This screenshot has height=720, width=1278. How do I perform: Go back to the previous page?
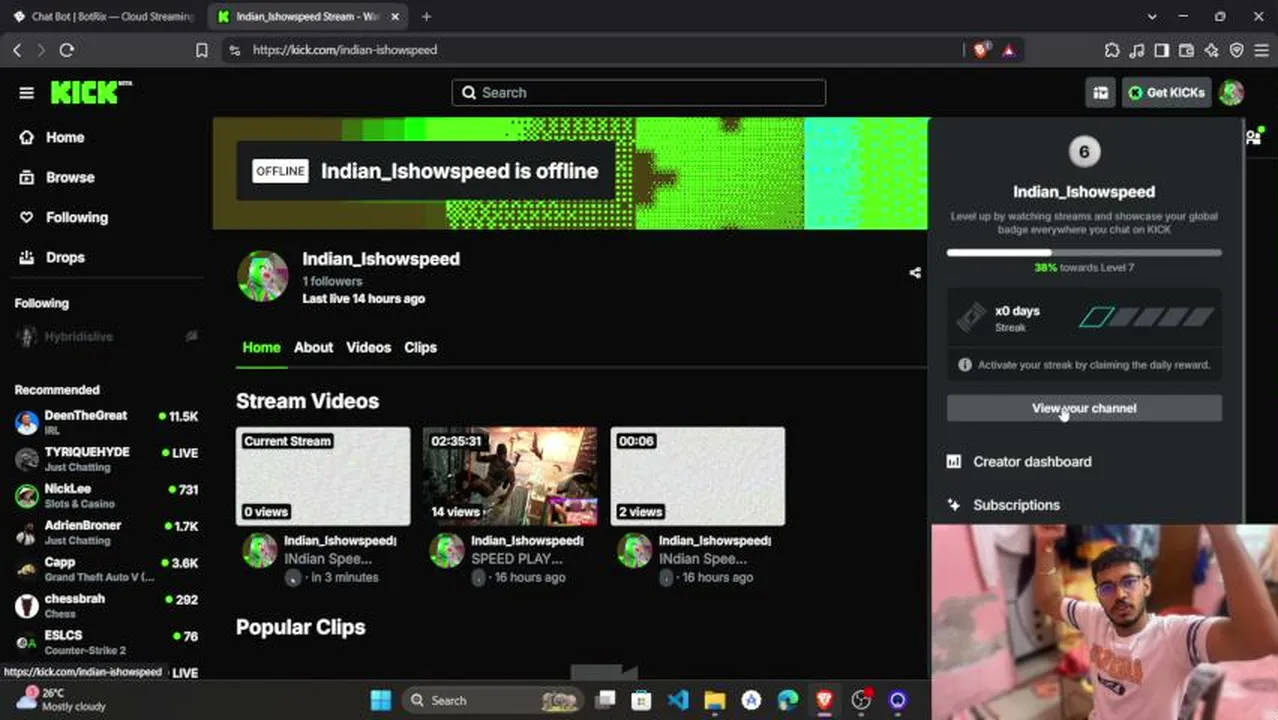coord(17,49)
